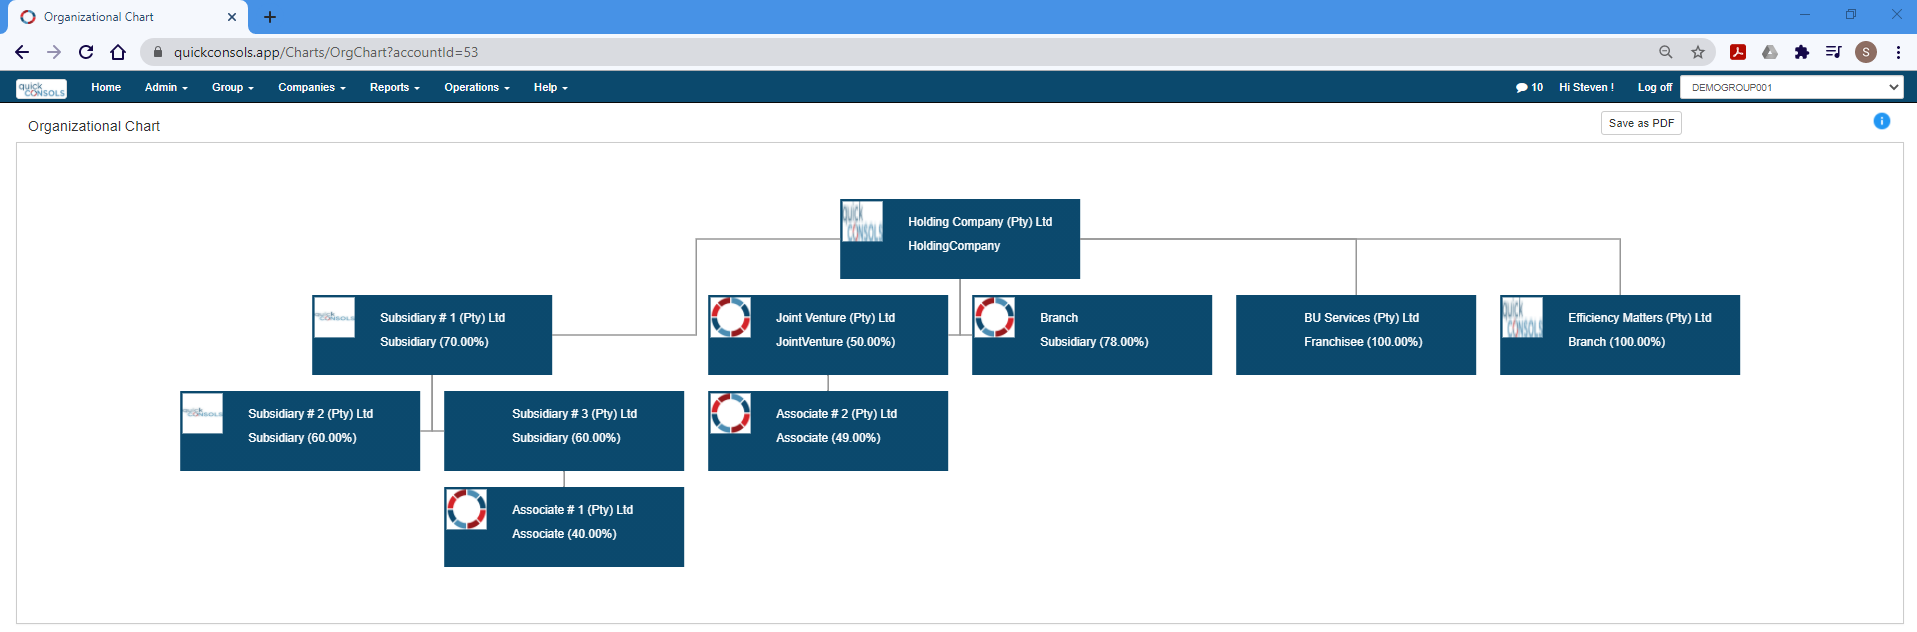Select the Holding Company (Pty) Ltd node
This screenshot has height=632, width=1917.
click(x=960, y=239)
